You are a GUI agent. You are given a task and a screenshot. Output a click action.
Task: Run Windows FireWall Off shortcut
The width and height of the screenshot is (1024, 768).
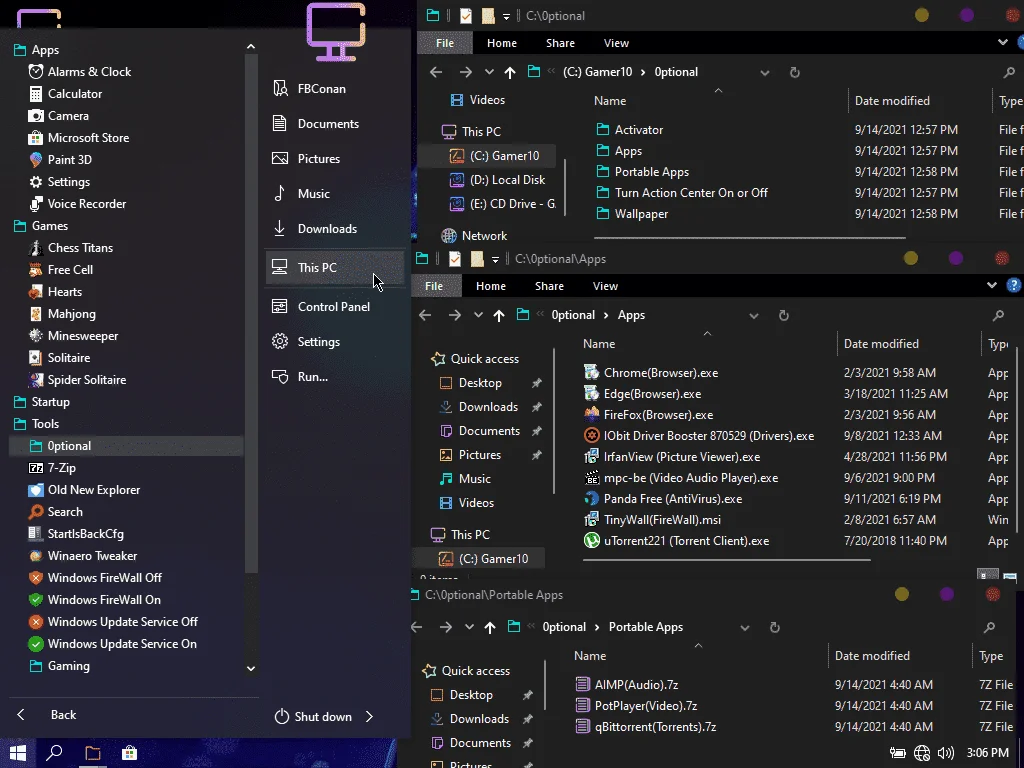click(104, 578)
